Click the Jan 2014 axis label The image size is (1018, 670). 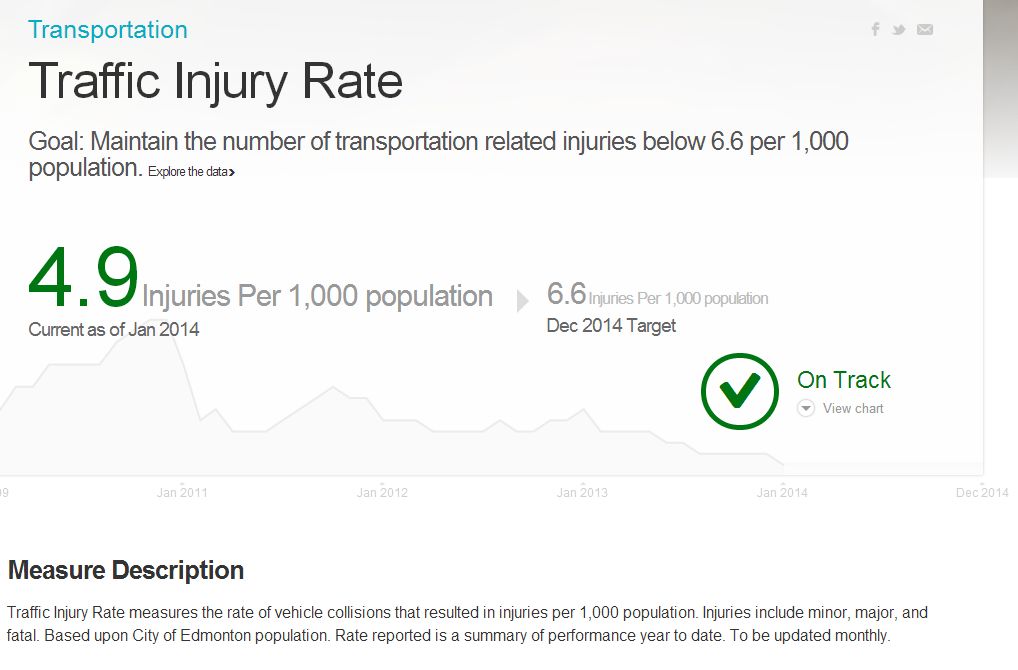coord(781,492)
